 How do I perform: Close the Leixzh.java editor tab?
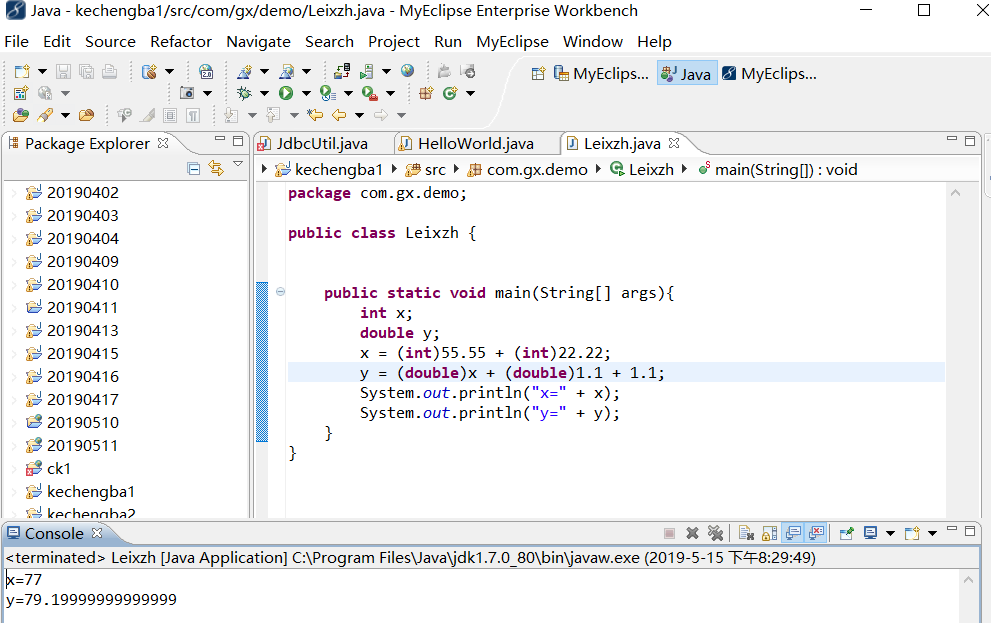pos(674,143)
